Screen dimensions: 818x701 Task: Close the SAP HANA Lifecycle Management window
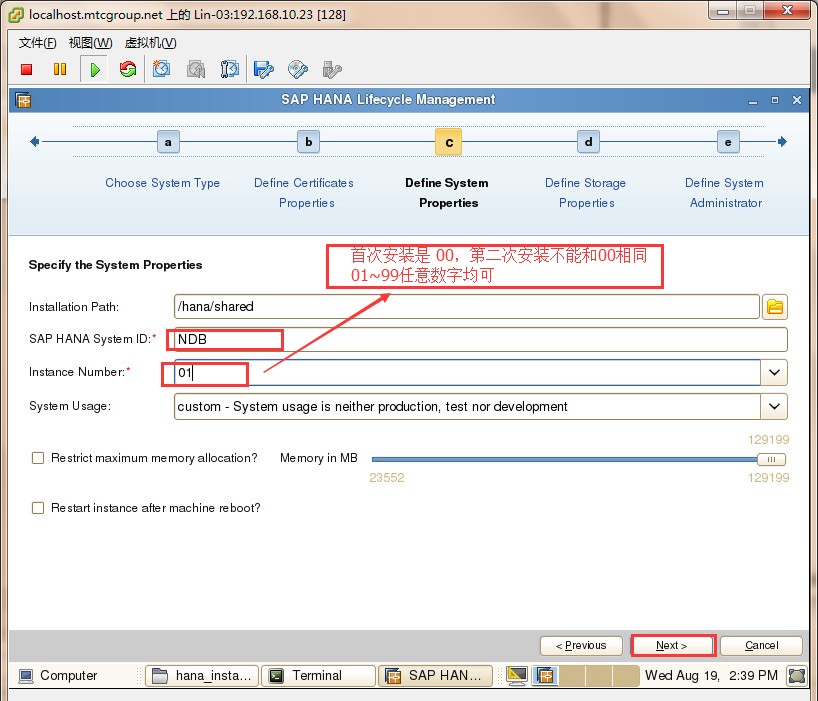coord(797,100)
